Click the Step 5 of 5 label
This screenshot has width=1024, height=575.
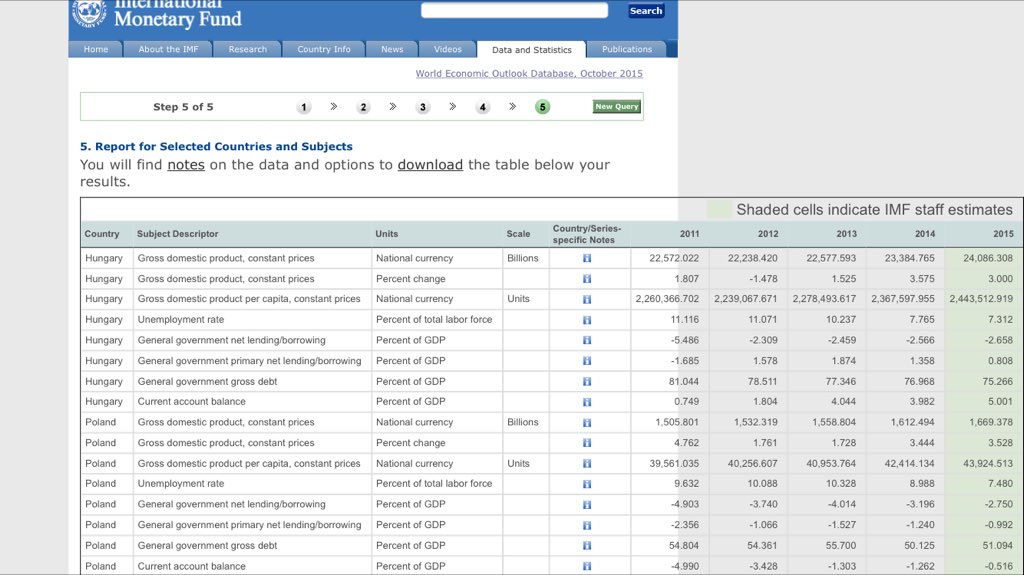pyautogui.click(x=183, y=107)
